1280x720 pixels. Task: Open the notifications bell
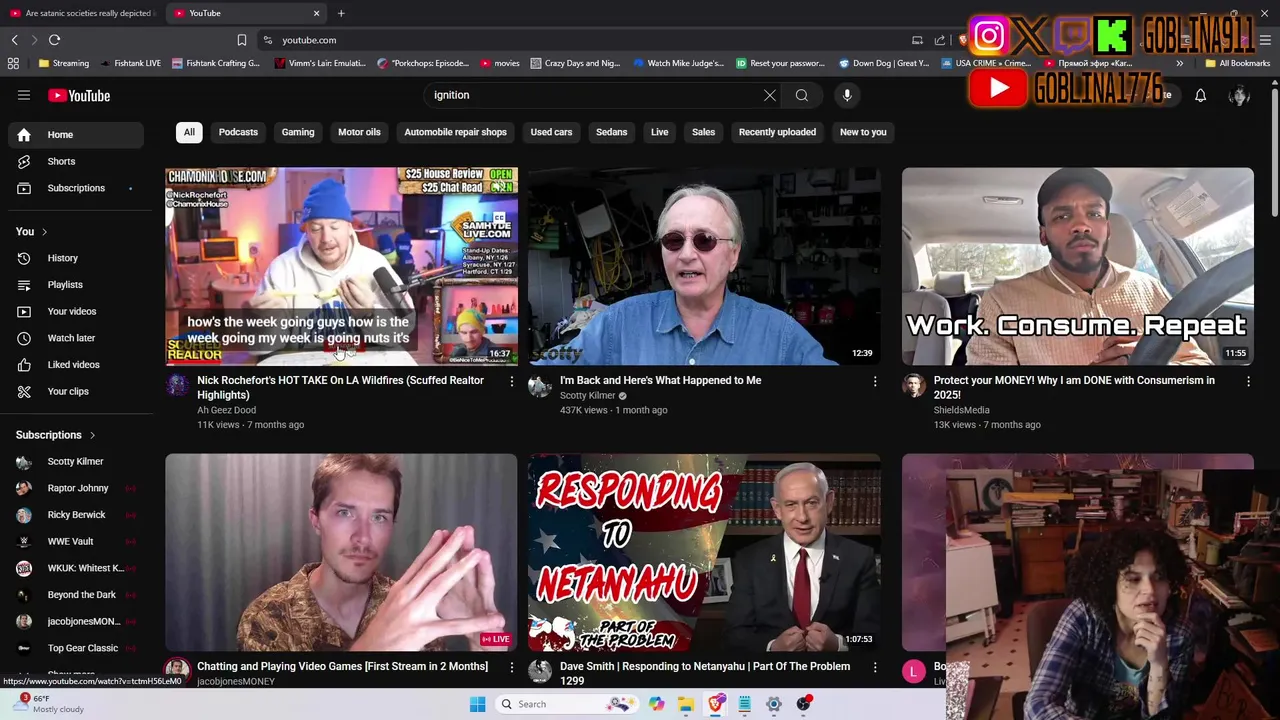pyautogui.click(x=1200, y=95)
